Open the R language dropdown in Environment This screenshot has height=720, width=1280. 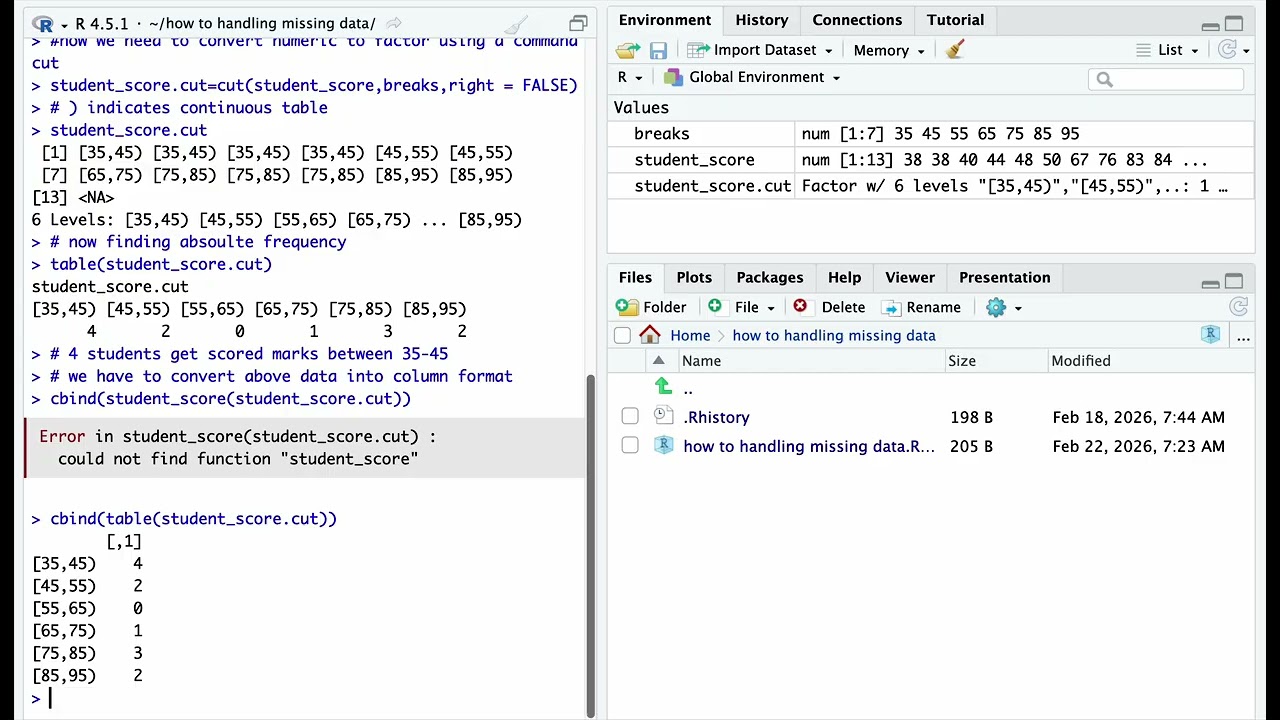(x=629, y=77)
